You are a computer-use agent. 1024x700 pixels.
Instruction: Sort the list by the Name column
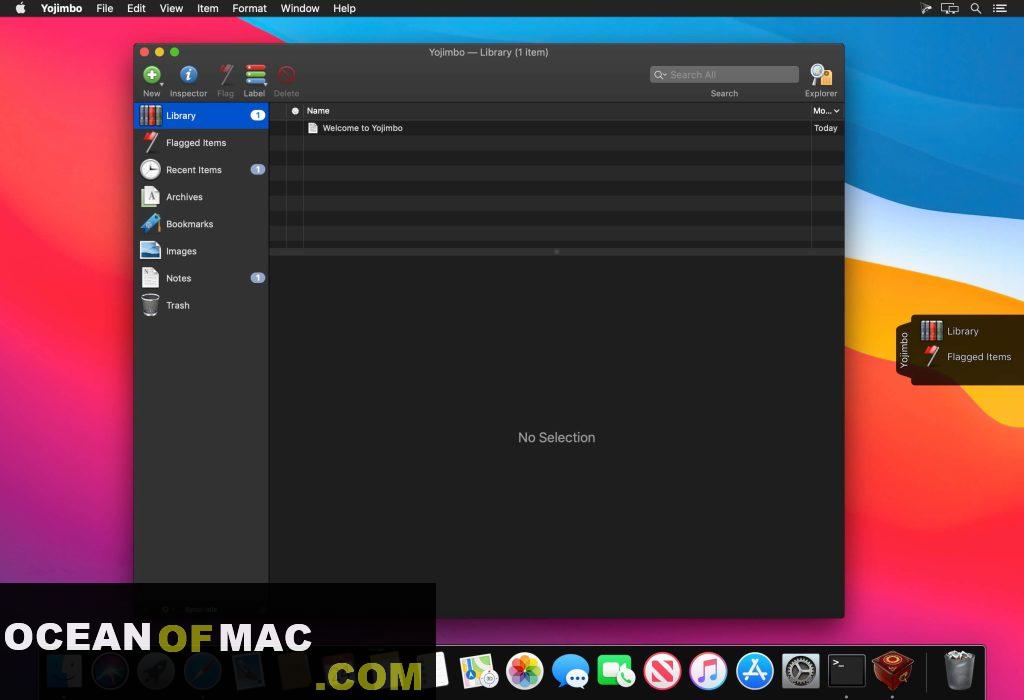[x=556, y=111]
